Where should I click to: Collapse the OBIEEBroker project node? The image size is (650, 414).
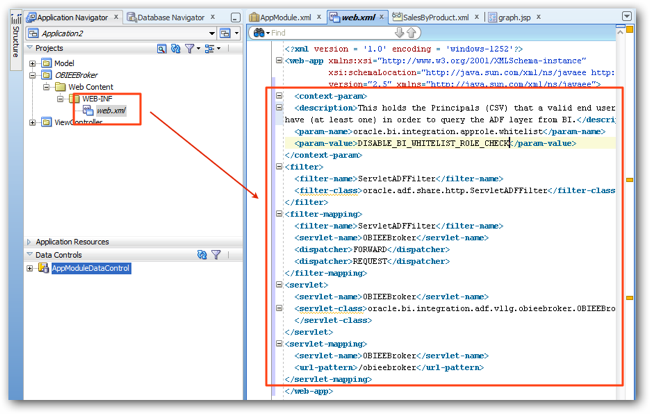coord(32,75)
